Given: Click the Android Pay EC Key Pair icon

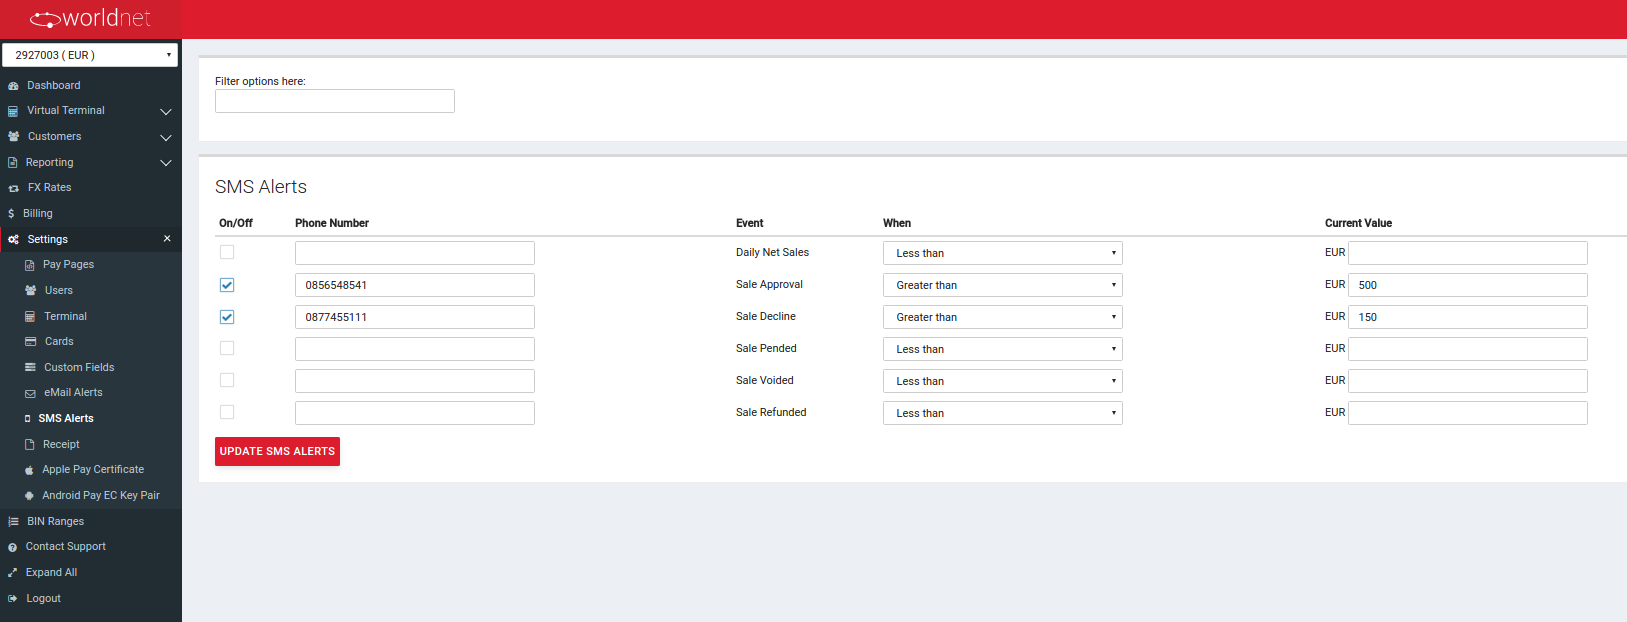Looking at the screenshot, I should click(x=29, y=496).
